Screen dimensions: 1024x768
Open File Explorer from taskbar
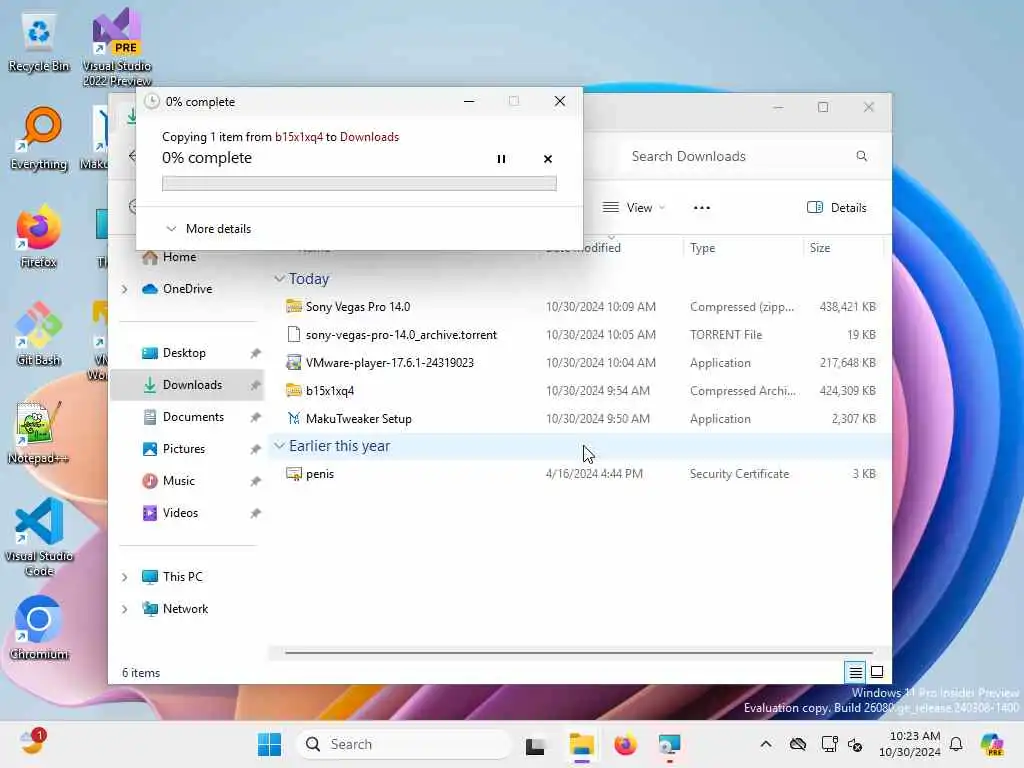tap(581, 744)
